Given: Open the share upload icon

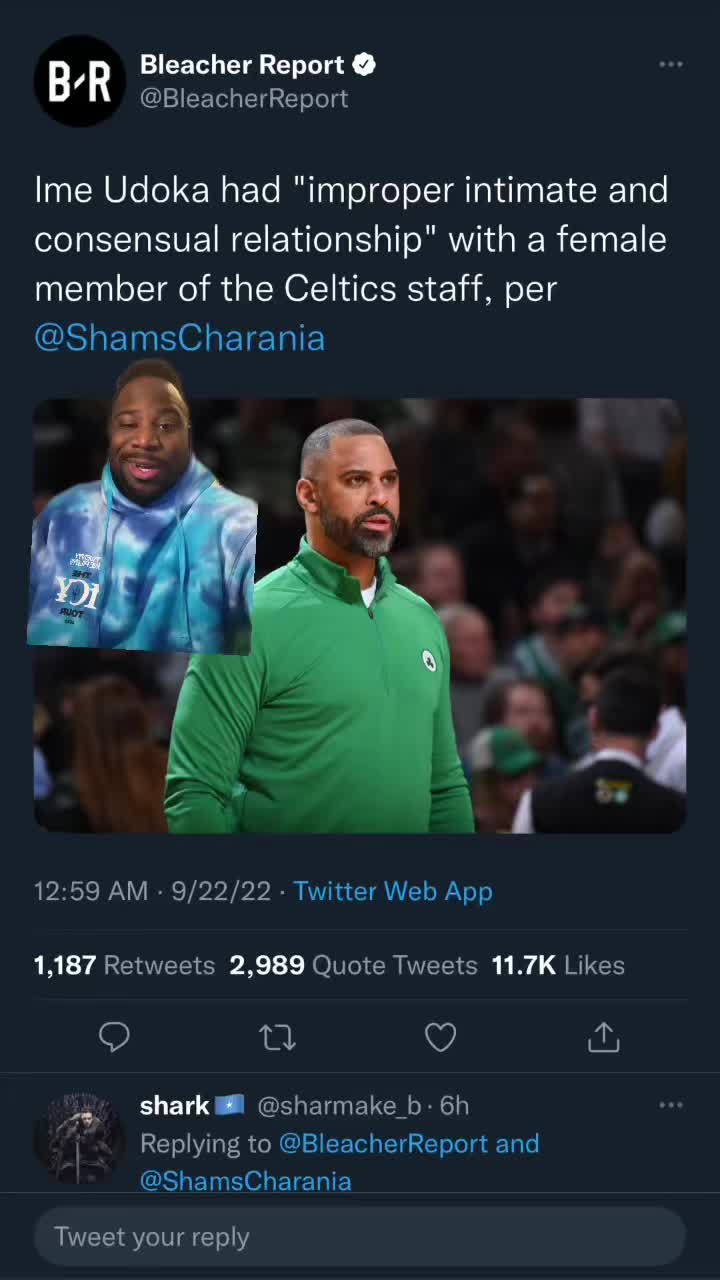Looking at the screenshot, I should [x=603, y=1037].
